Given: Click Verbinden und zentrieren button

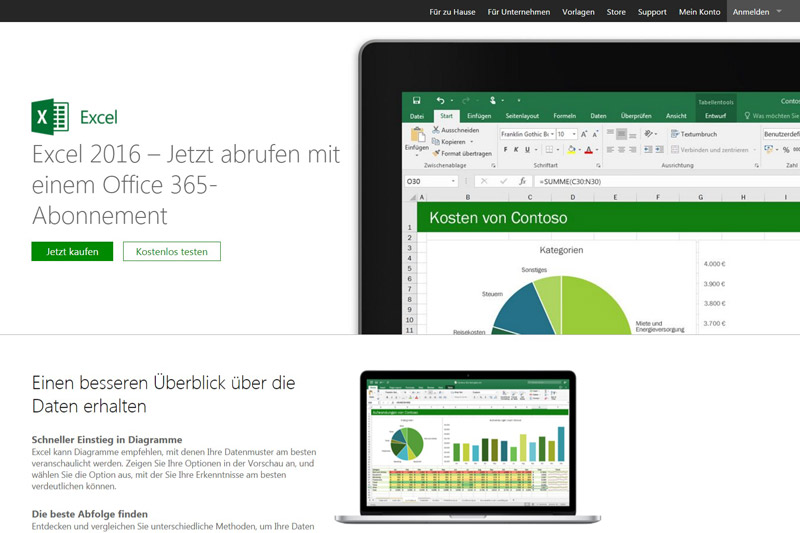Looking at the screenshot, I should [x=710, y=150].
